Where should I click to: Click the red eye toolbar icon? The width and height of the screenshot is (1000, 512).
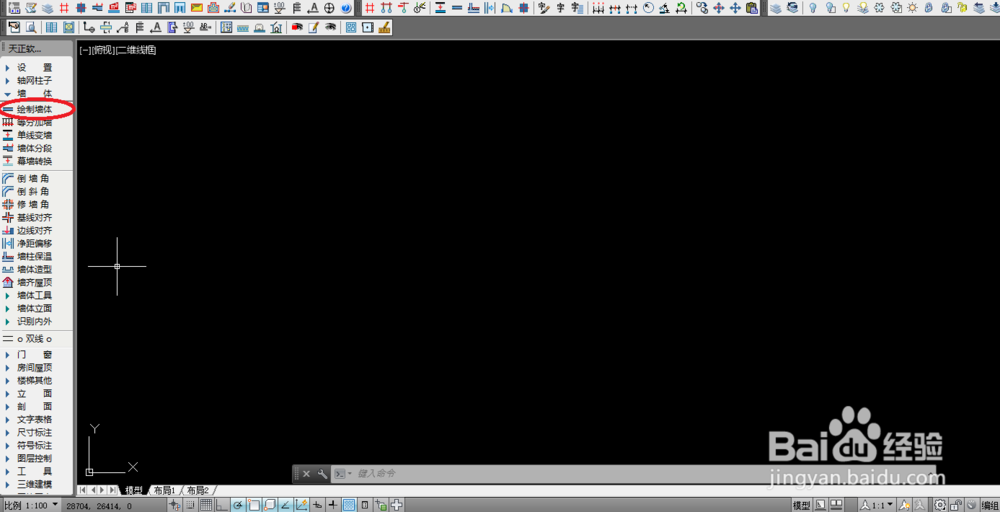click(296, 27)
